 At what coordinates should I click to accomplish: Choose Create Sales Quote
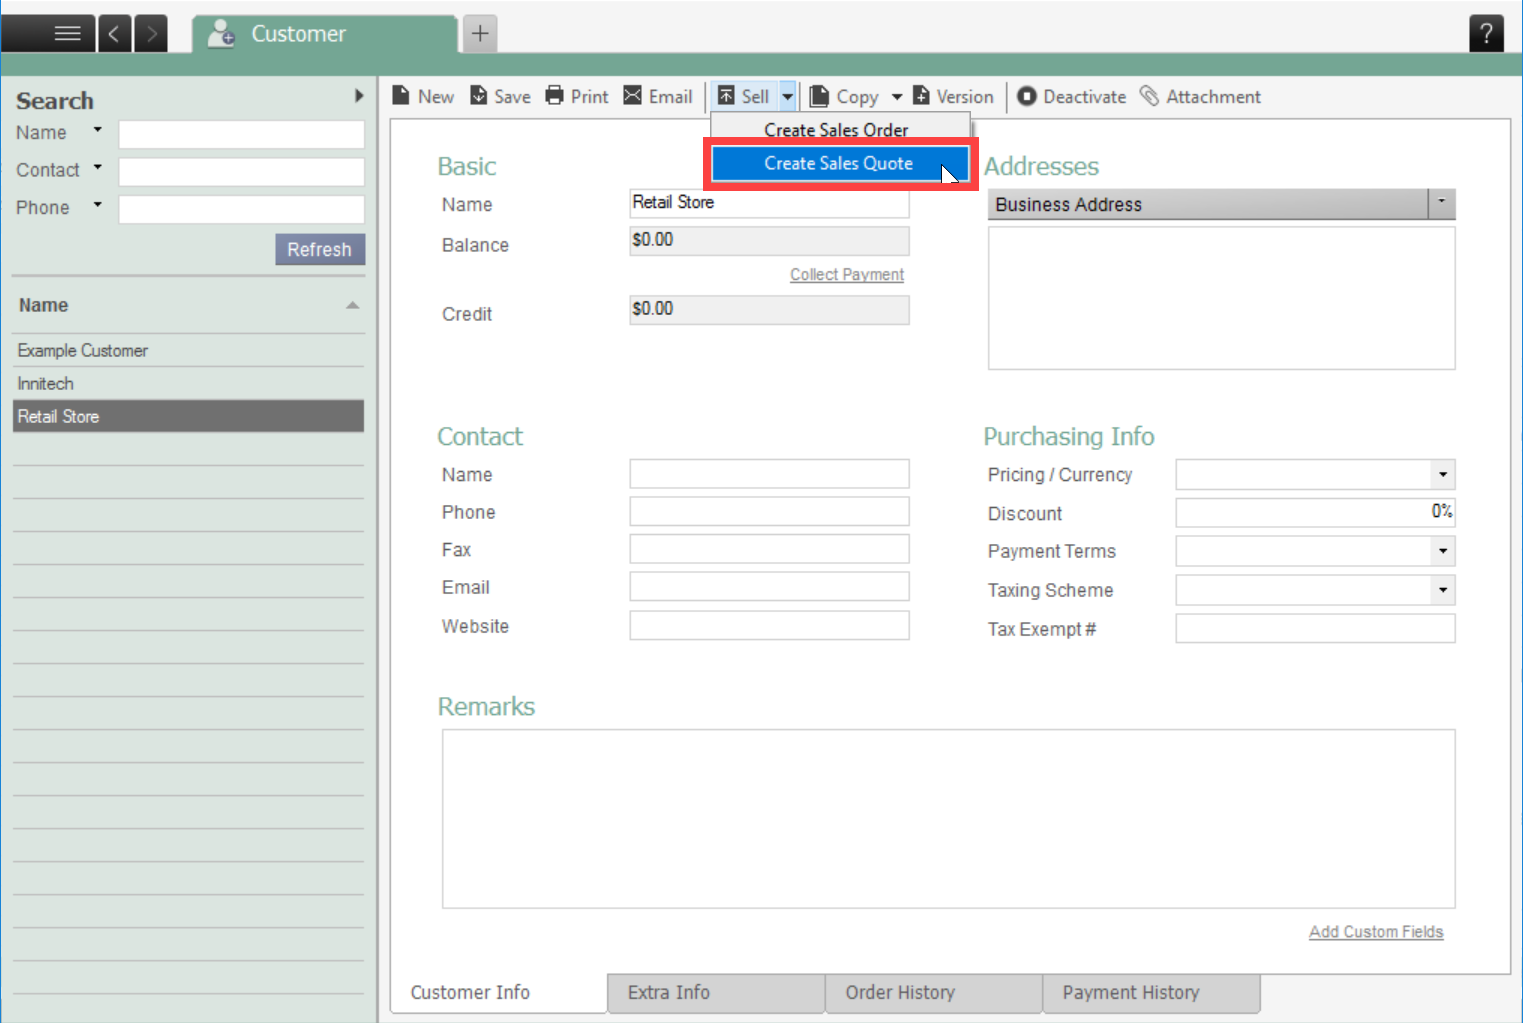[x=840, y=163]
